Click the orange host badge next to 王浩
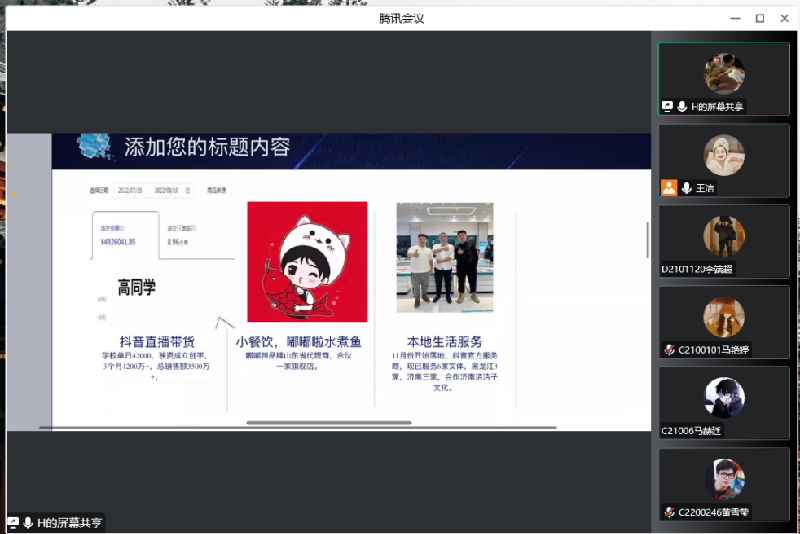Screen dimensions: 800x534 click(x=669, y=187)
